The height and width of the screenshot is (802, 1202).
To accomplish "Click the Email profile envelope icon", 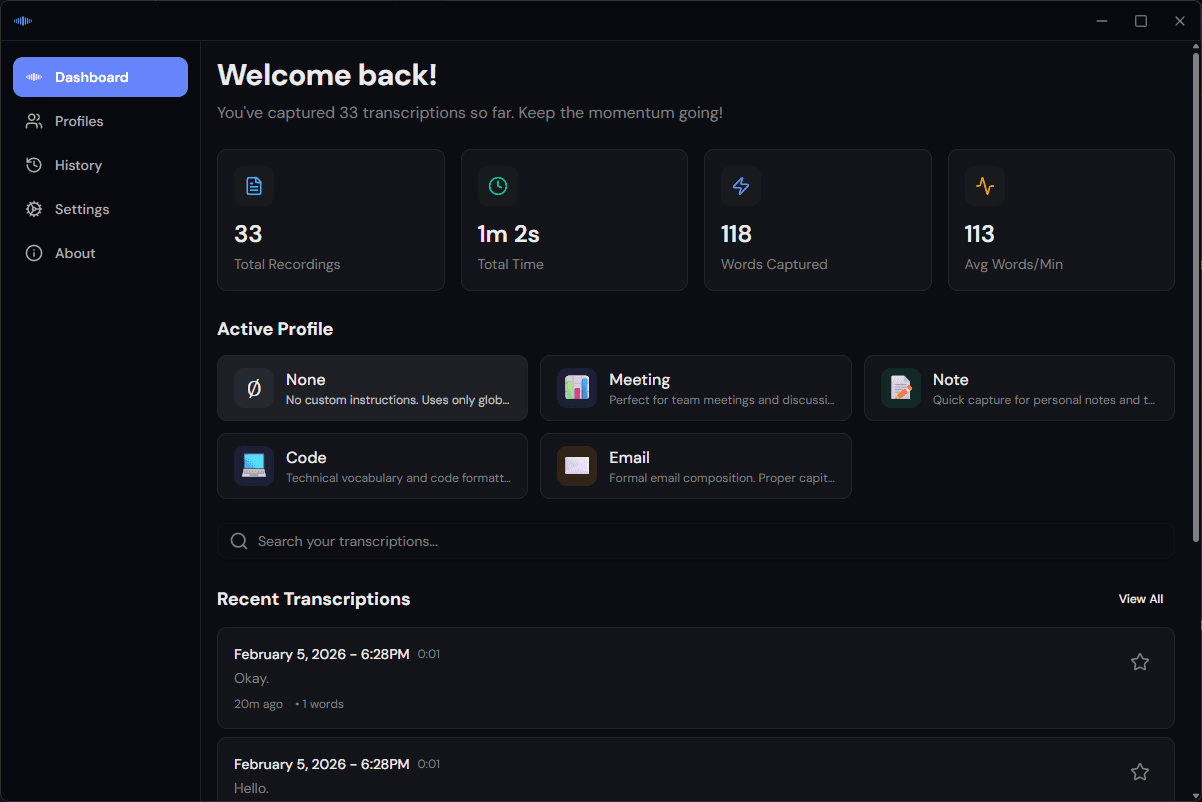I will tap(577, 465).
